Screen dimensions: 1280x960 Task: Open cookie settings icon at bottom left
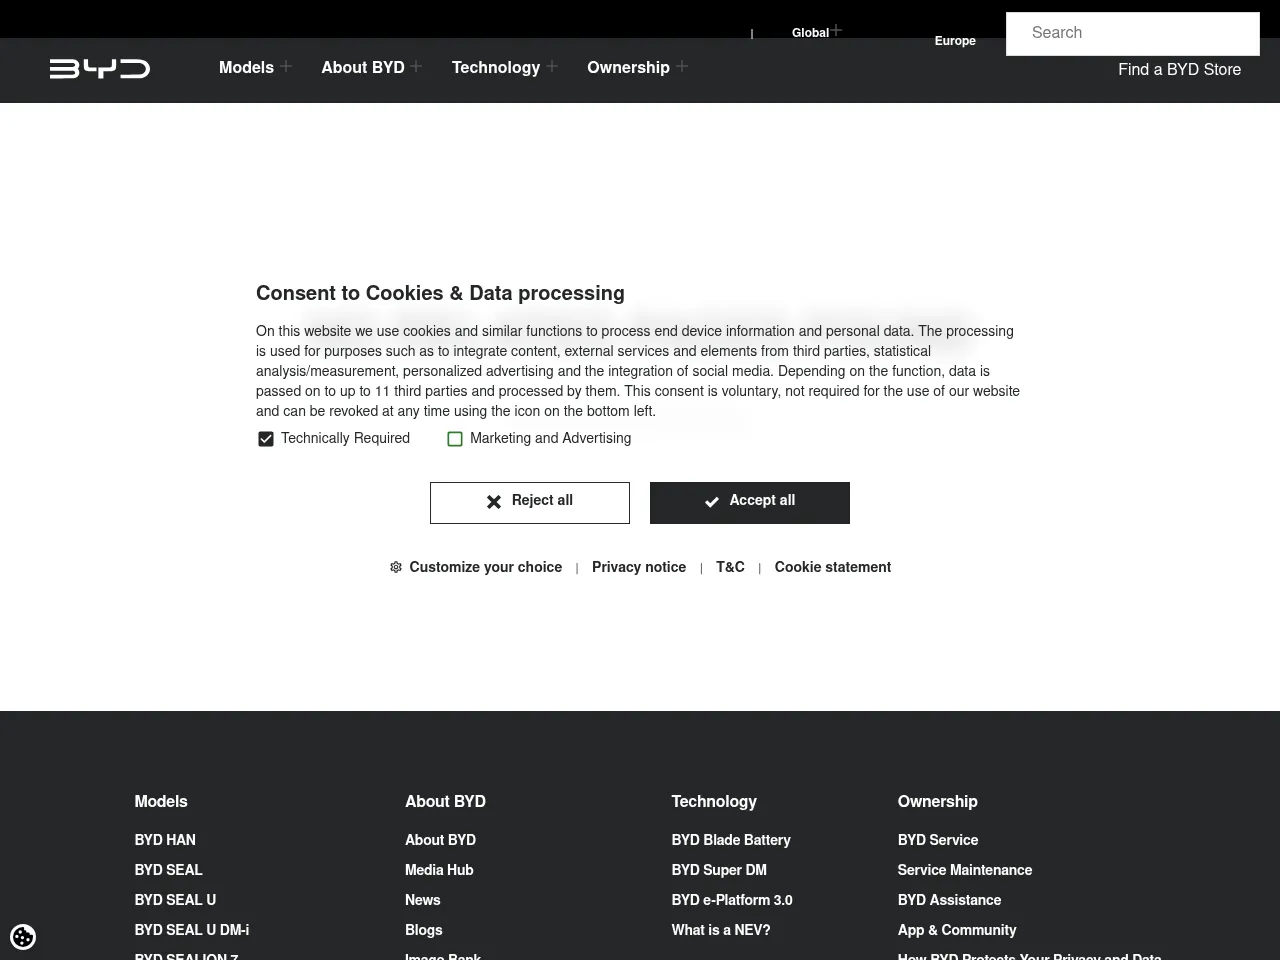coord(23,937)
